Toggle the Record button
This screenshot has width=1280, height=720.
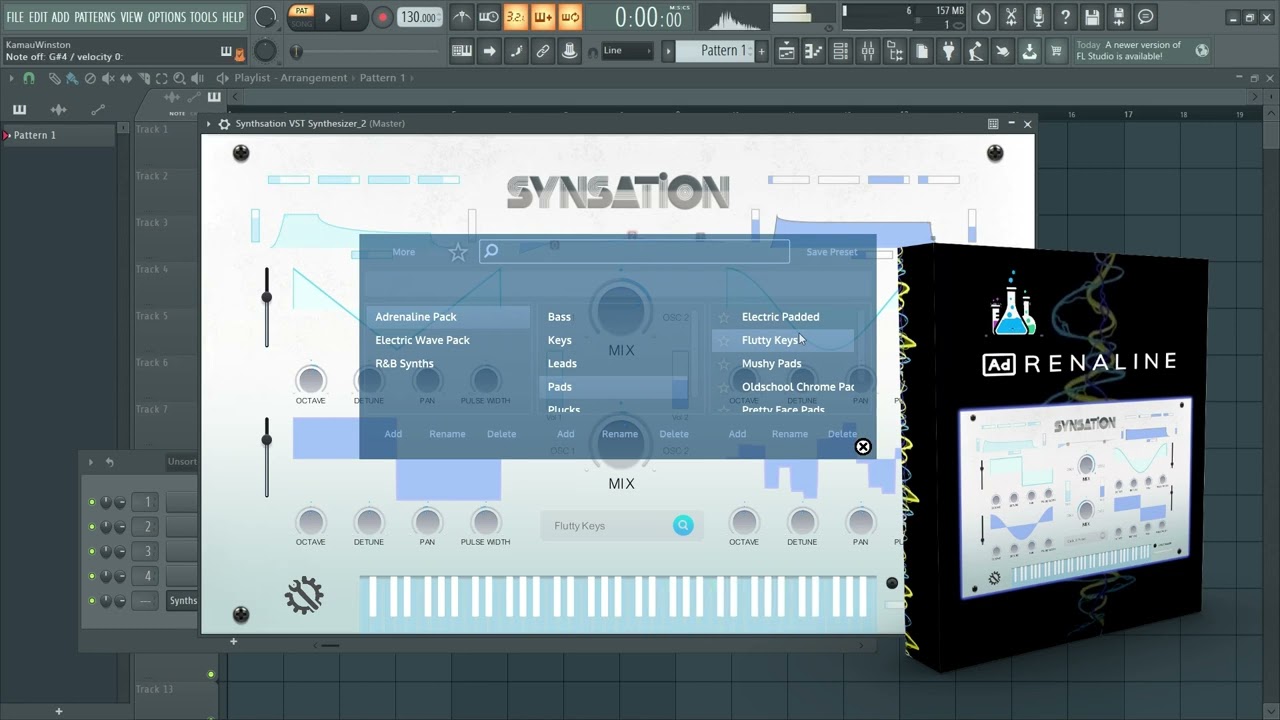point(382,17)
